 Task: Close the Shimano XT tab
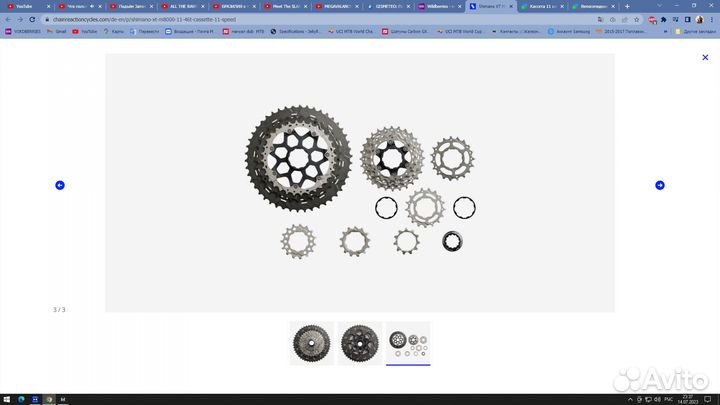click(x=511, y=6)
